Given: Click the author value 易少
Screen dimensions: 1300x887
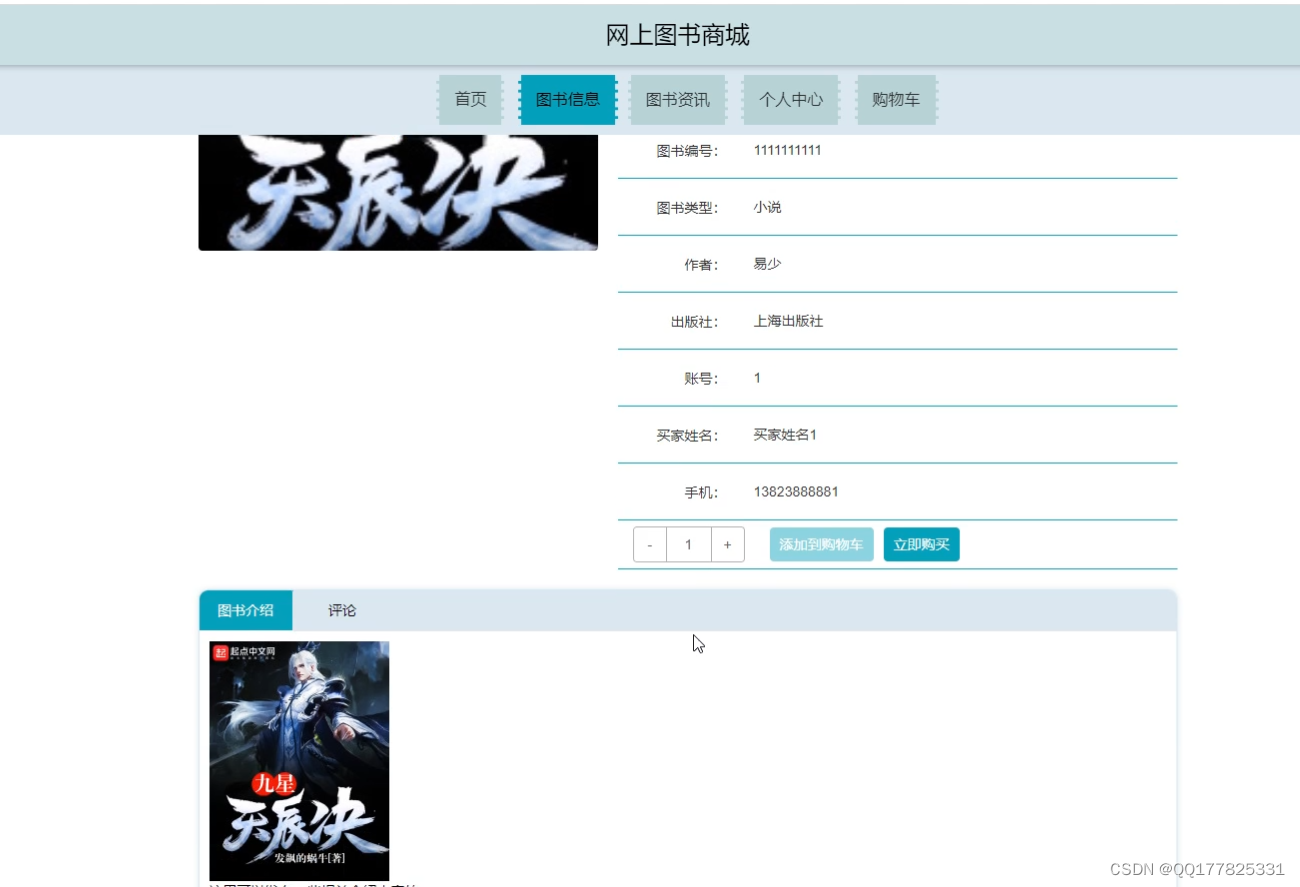Looking at the screenshot, I should coord(767,265).
